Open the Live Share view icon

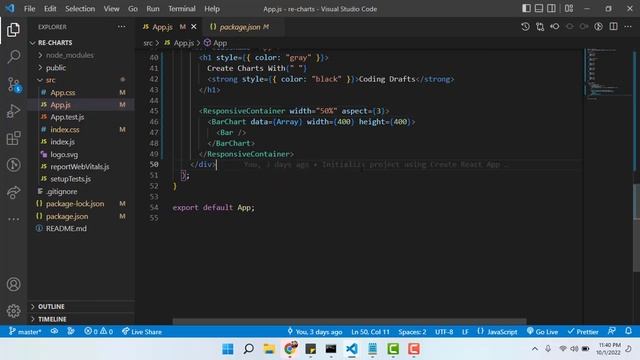pyautogui.click(x=13, y=192)
